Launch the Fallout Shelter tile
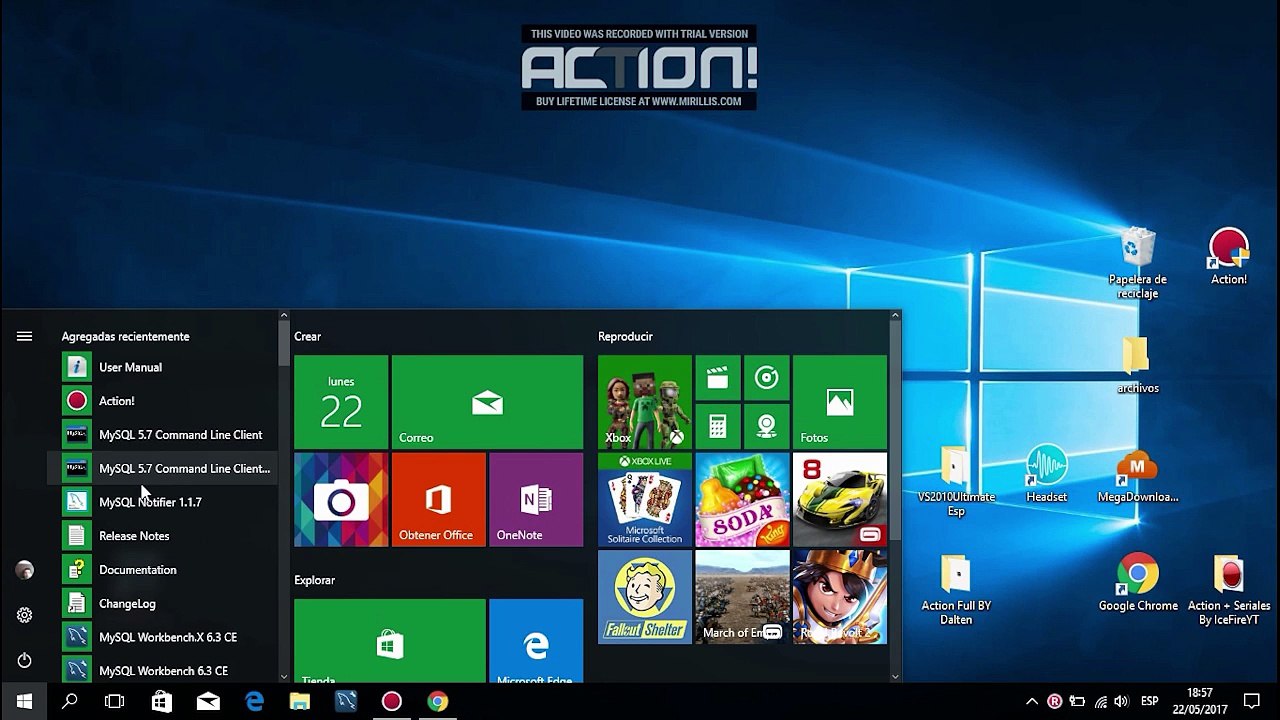Image resolution: width=1280 pixels, height=720 pixels. click(x=645, y=597)
